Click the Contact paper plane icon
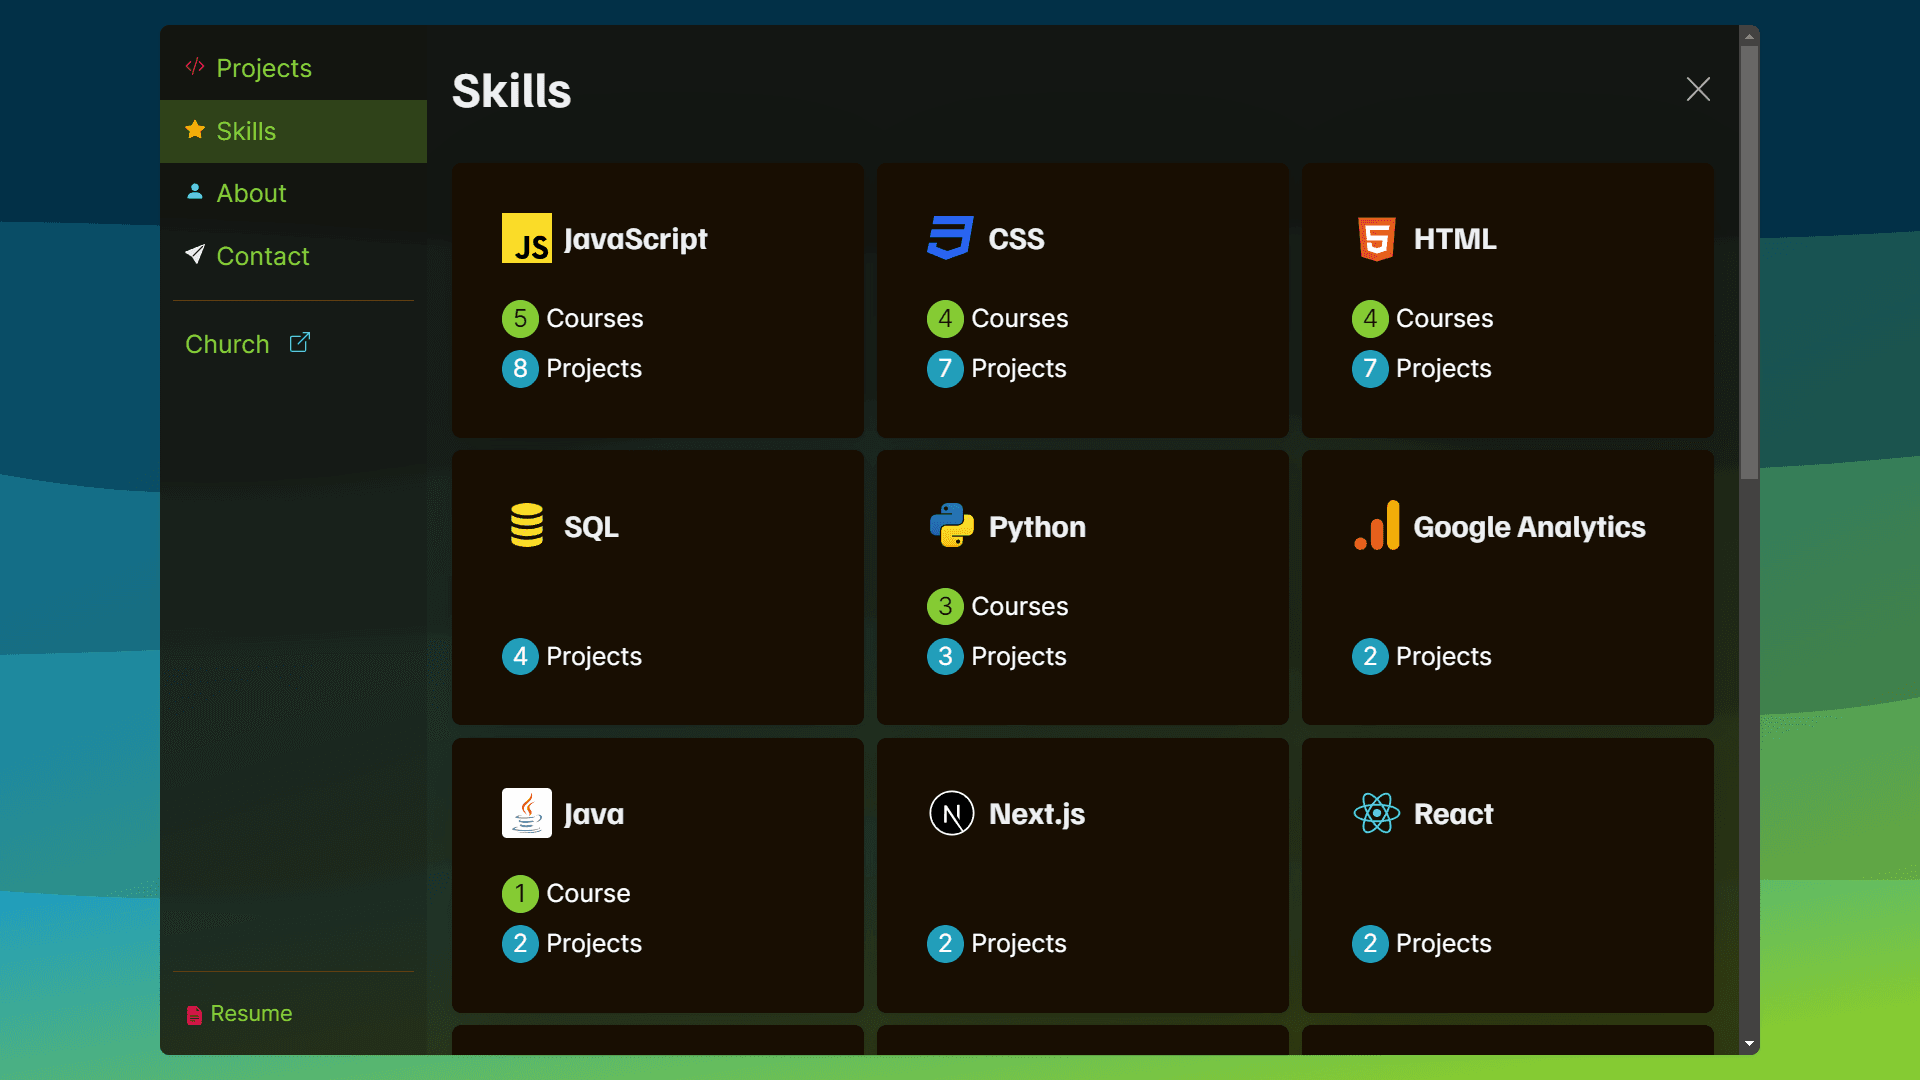The height and width of the screenshot is (1080, 1920). click(195, 254)
